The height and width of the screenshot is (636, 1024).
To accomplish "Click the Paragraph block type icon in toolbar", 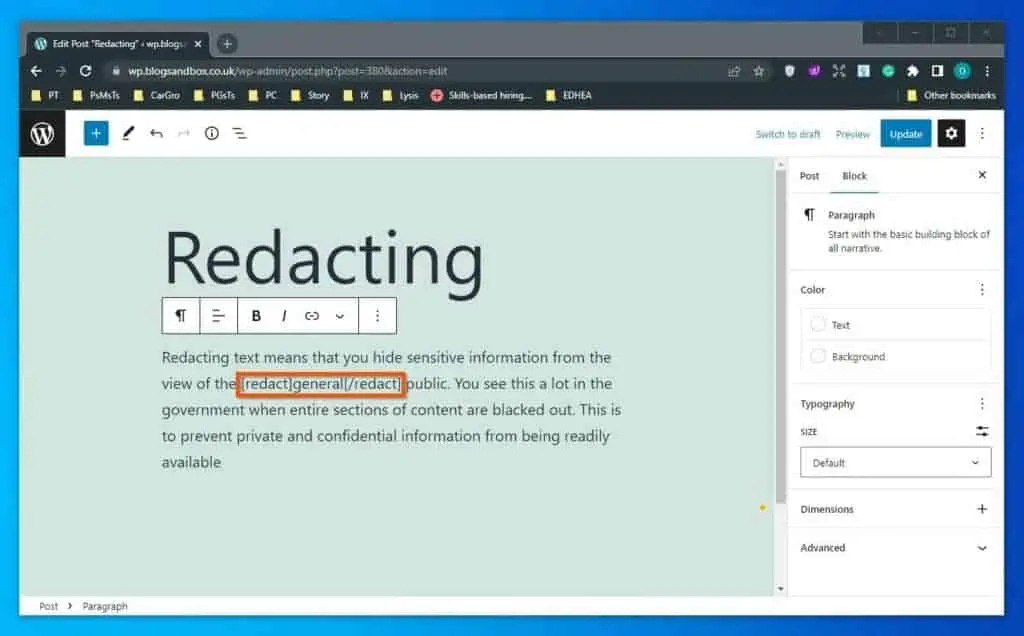I will (181, 316).
